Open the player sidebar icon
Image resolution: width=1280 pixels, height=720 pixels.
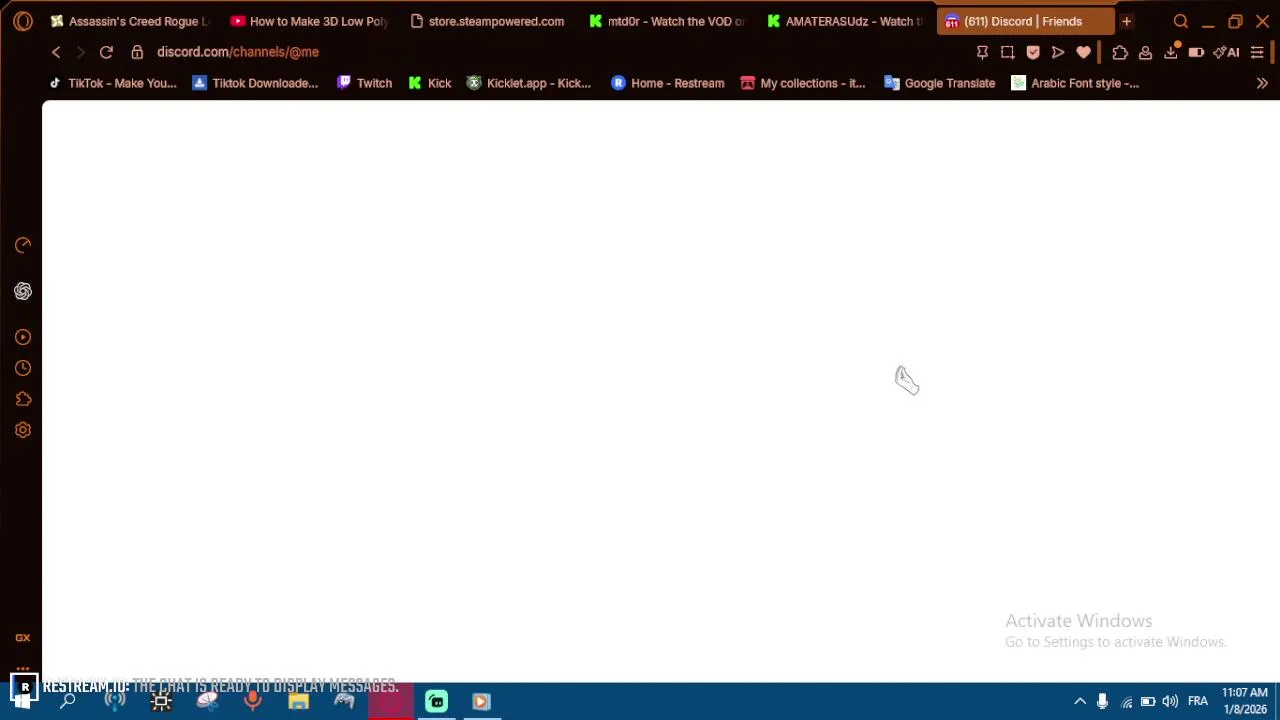click(23, 337)
